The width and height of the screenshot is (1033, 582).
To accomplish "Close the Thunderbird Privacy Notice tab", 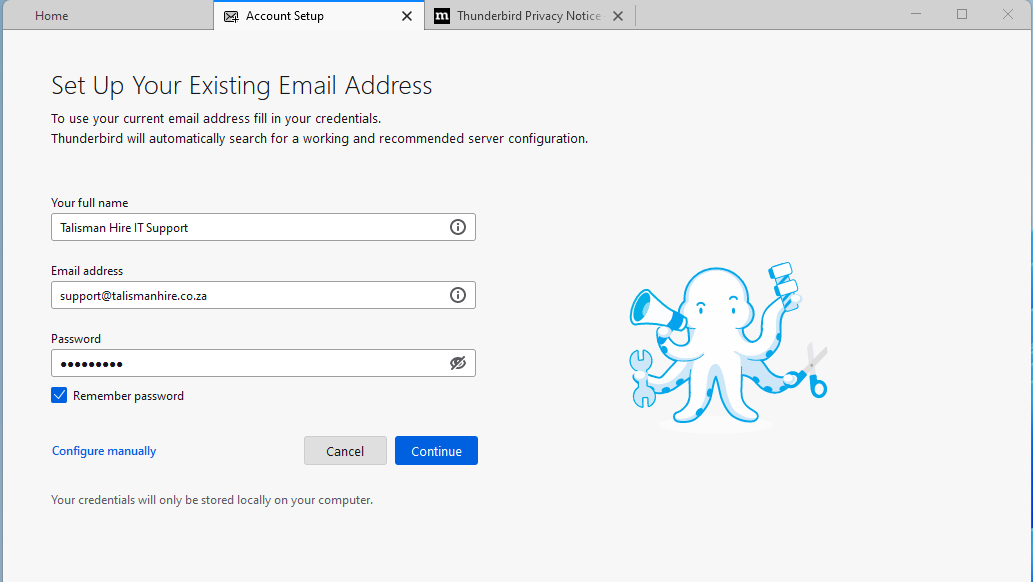I will point(618,16).
